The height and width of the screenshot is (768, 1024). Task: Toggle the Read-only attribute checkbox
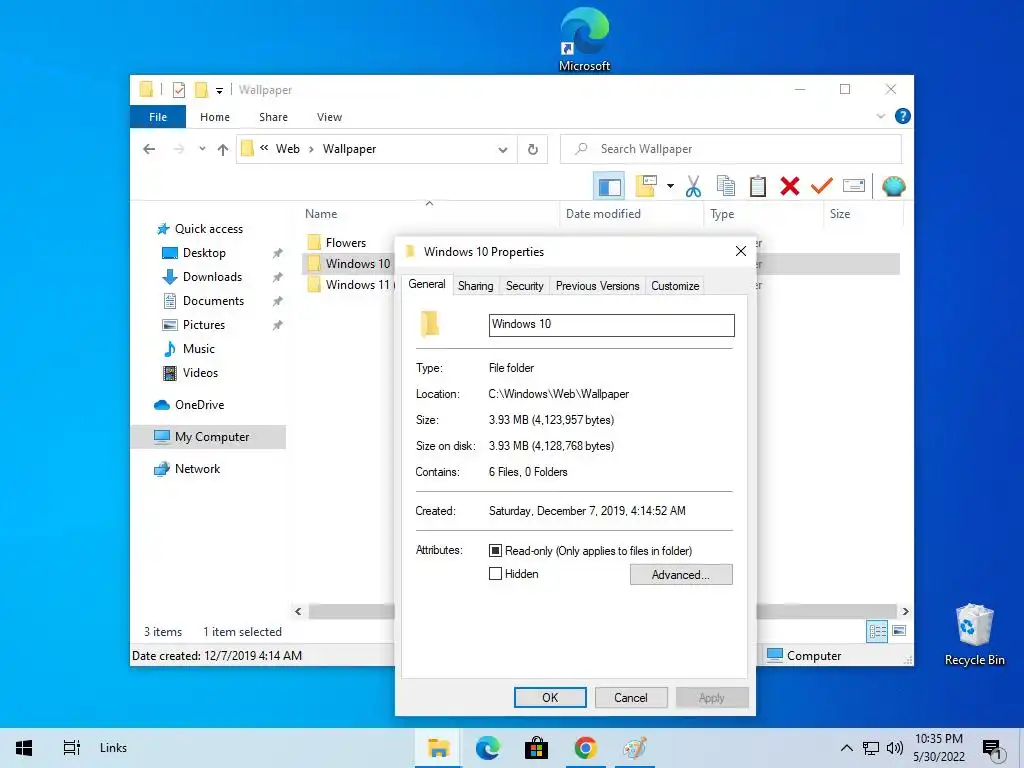(496, 551)
